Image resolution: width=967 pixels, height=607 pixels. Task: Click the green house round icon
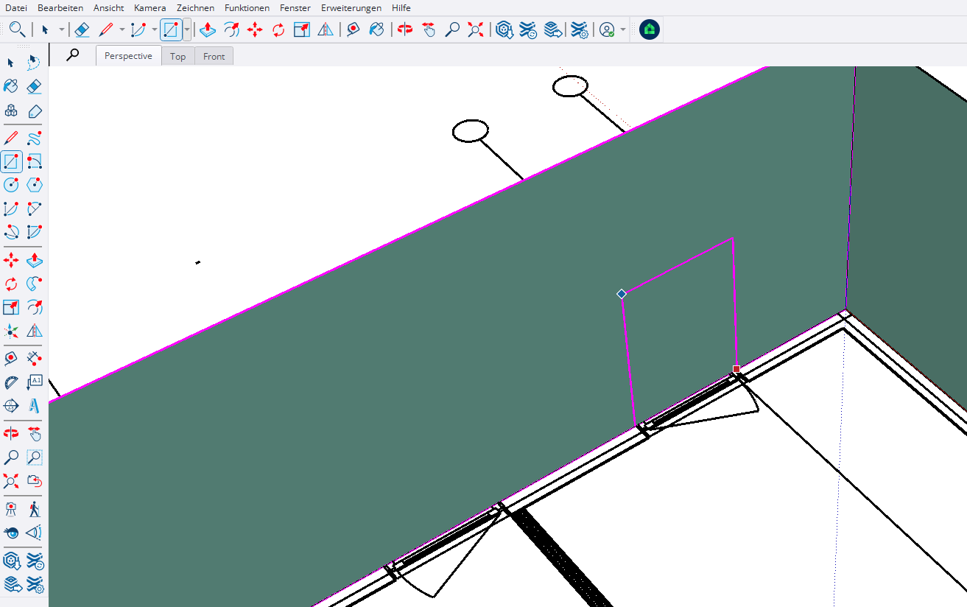pos(649,30)
